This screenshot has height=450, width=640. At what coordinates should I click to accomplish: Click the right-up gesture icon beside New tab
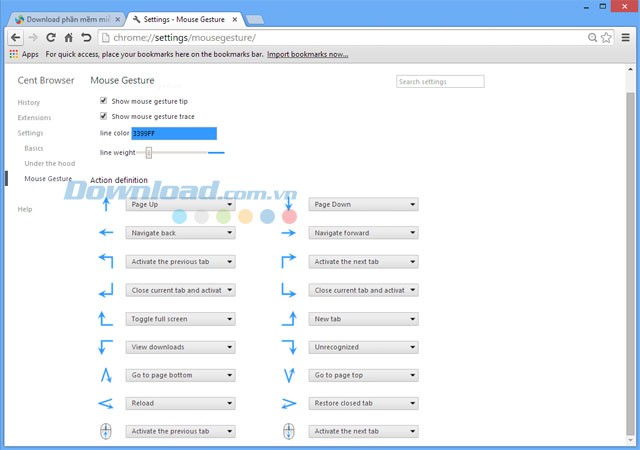(x=289, y=319)
